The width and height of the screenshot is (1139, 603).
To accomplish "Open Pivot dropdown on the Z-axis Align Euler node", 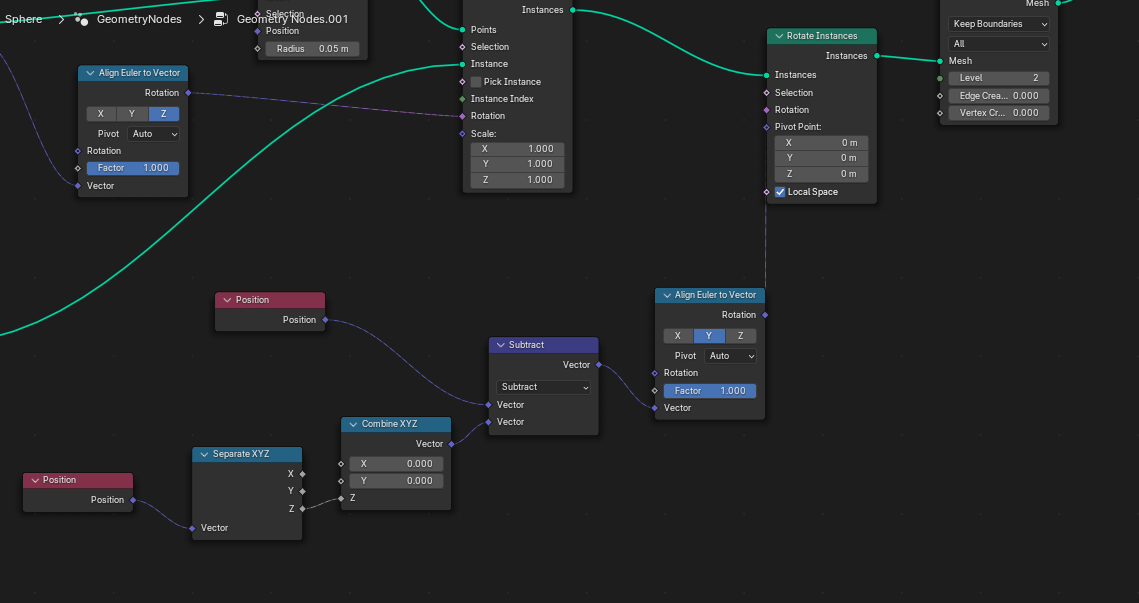I will pyautogui.click(x=154, y=134).
